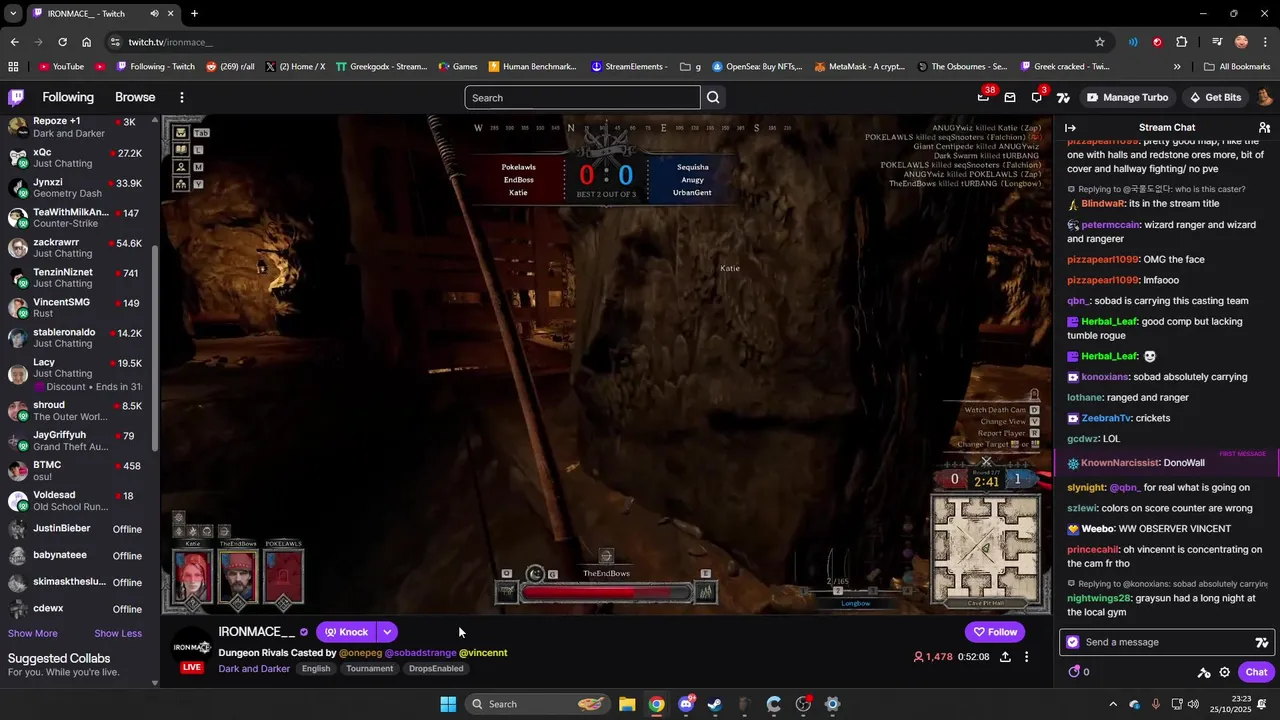The width and height of the screenshot is (1280, 720).
Task: Open the Browse tab
Action: click(135, 97)
